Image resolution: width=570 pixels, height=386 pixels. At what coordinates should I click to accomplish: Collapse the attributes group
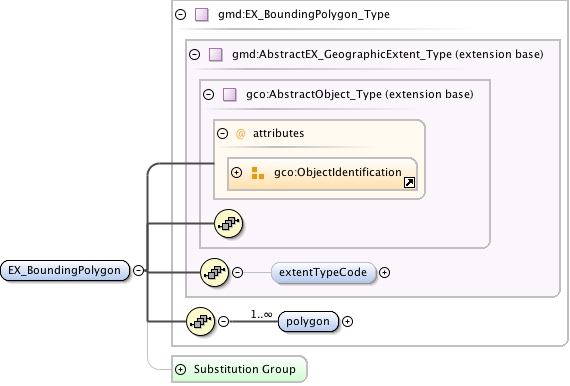[x=222, y=133]
